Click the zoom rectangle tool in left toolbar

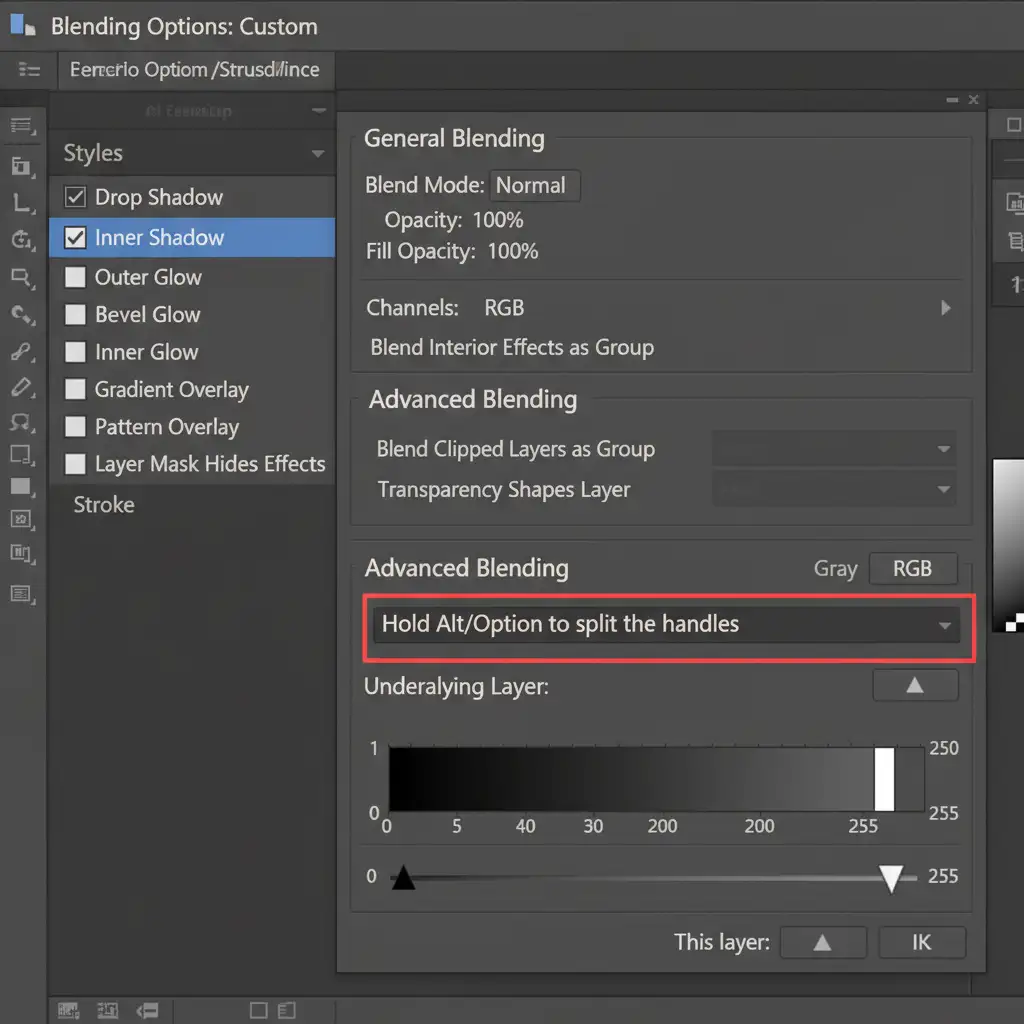click(x=21, y=276)
